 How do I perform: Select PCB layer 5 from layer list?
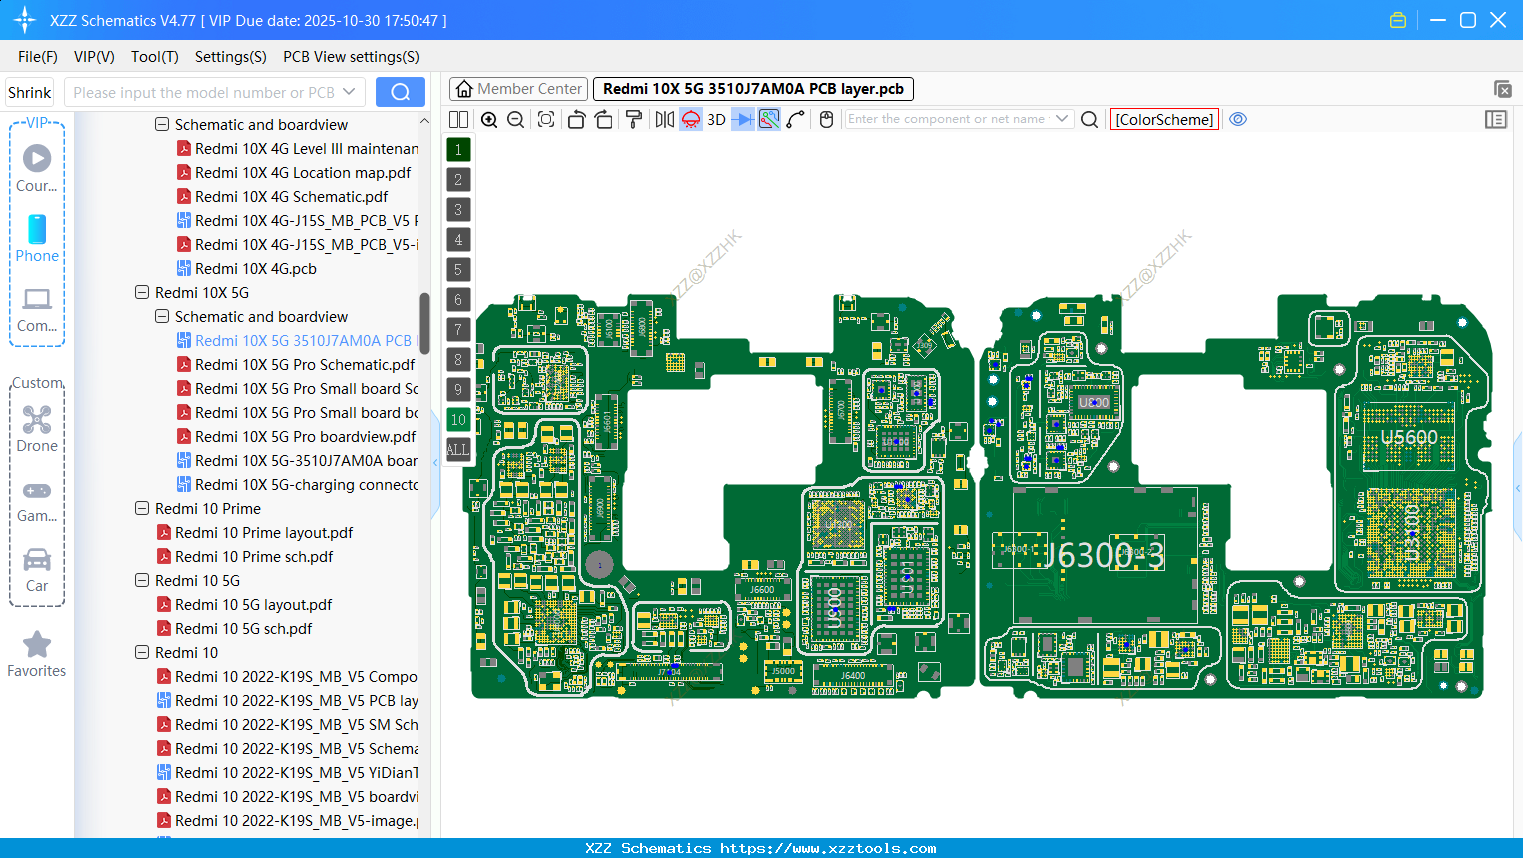(x=458, y=269)
